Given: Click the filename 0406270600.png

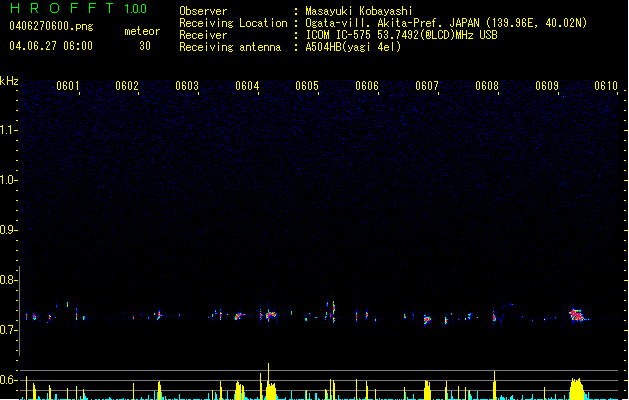Looking at the screenshot, I should [51, 27].
